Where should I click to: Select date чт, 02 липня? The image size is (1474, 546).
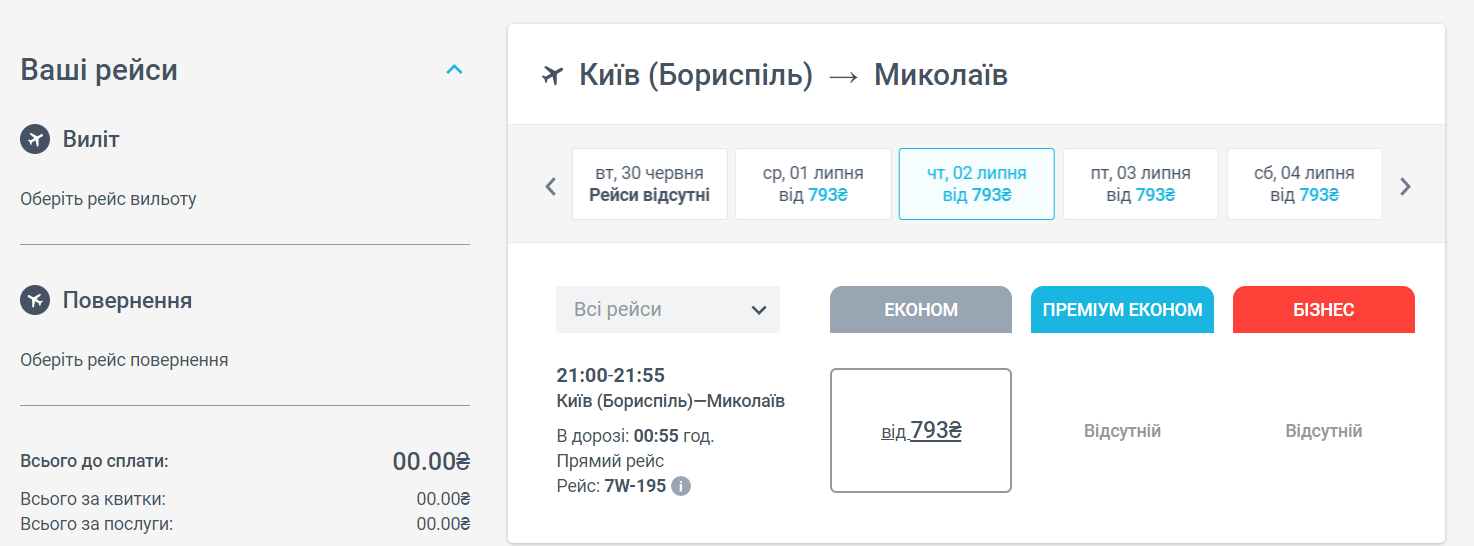[x=977, y=184]
